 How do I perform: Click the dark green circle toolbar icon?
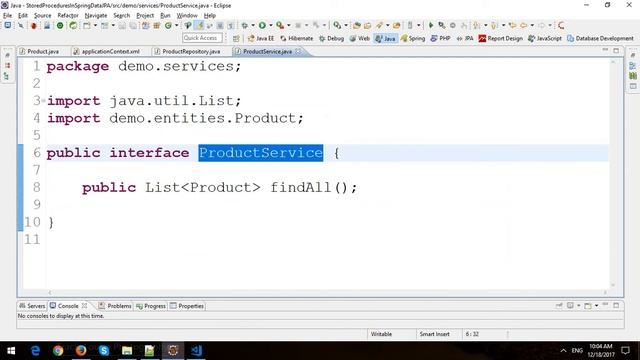click(60, 25)
